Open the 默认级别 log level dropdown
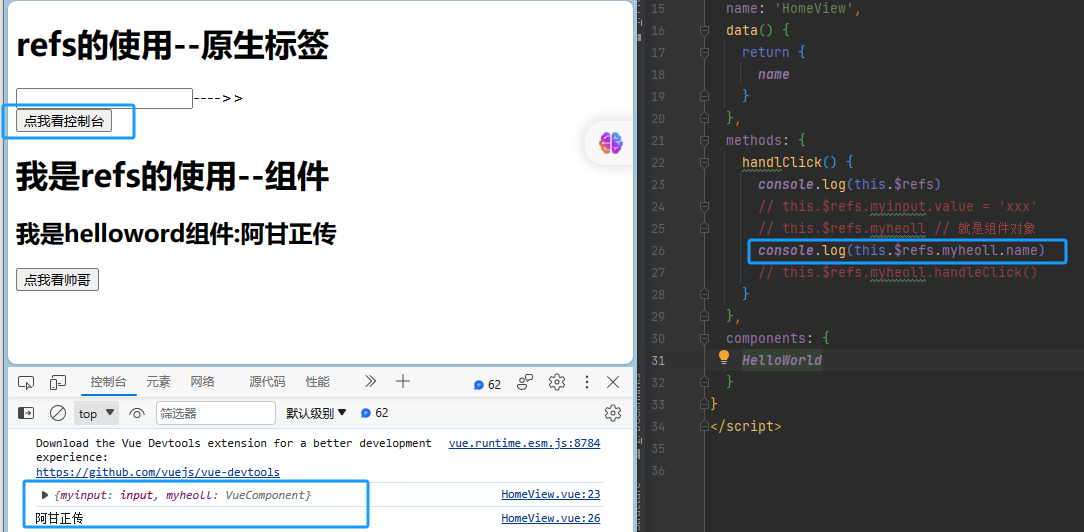This screenshot has width=1084, height=532. click(x=316, y=413)
